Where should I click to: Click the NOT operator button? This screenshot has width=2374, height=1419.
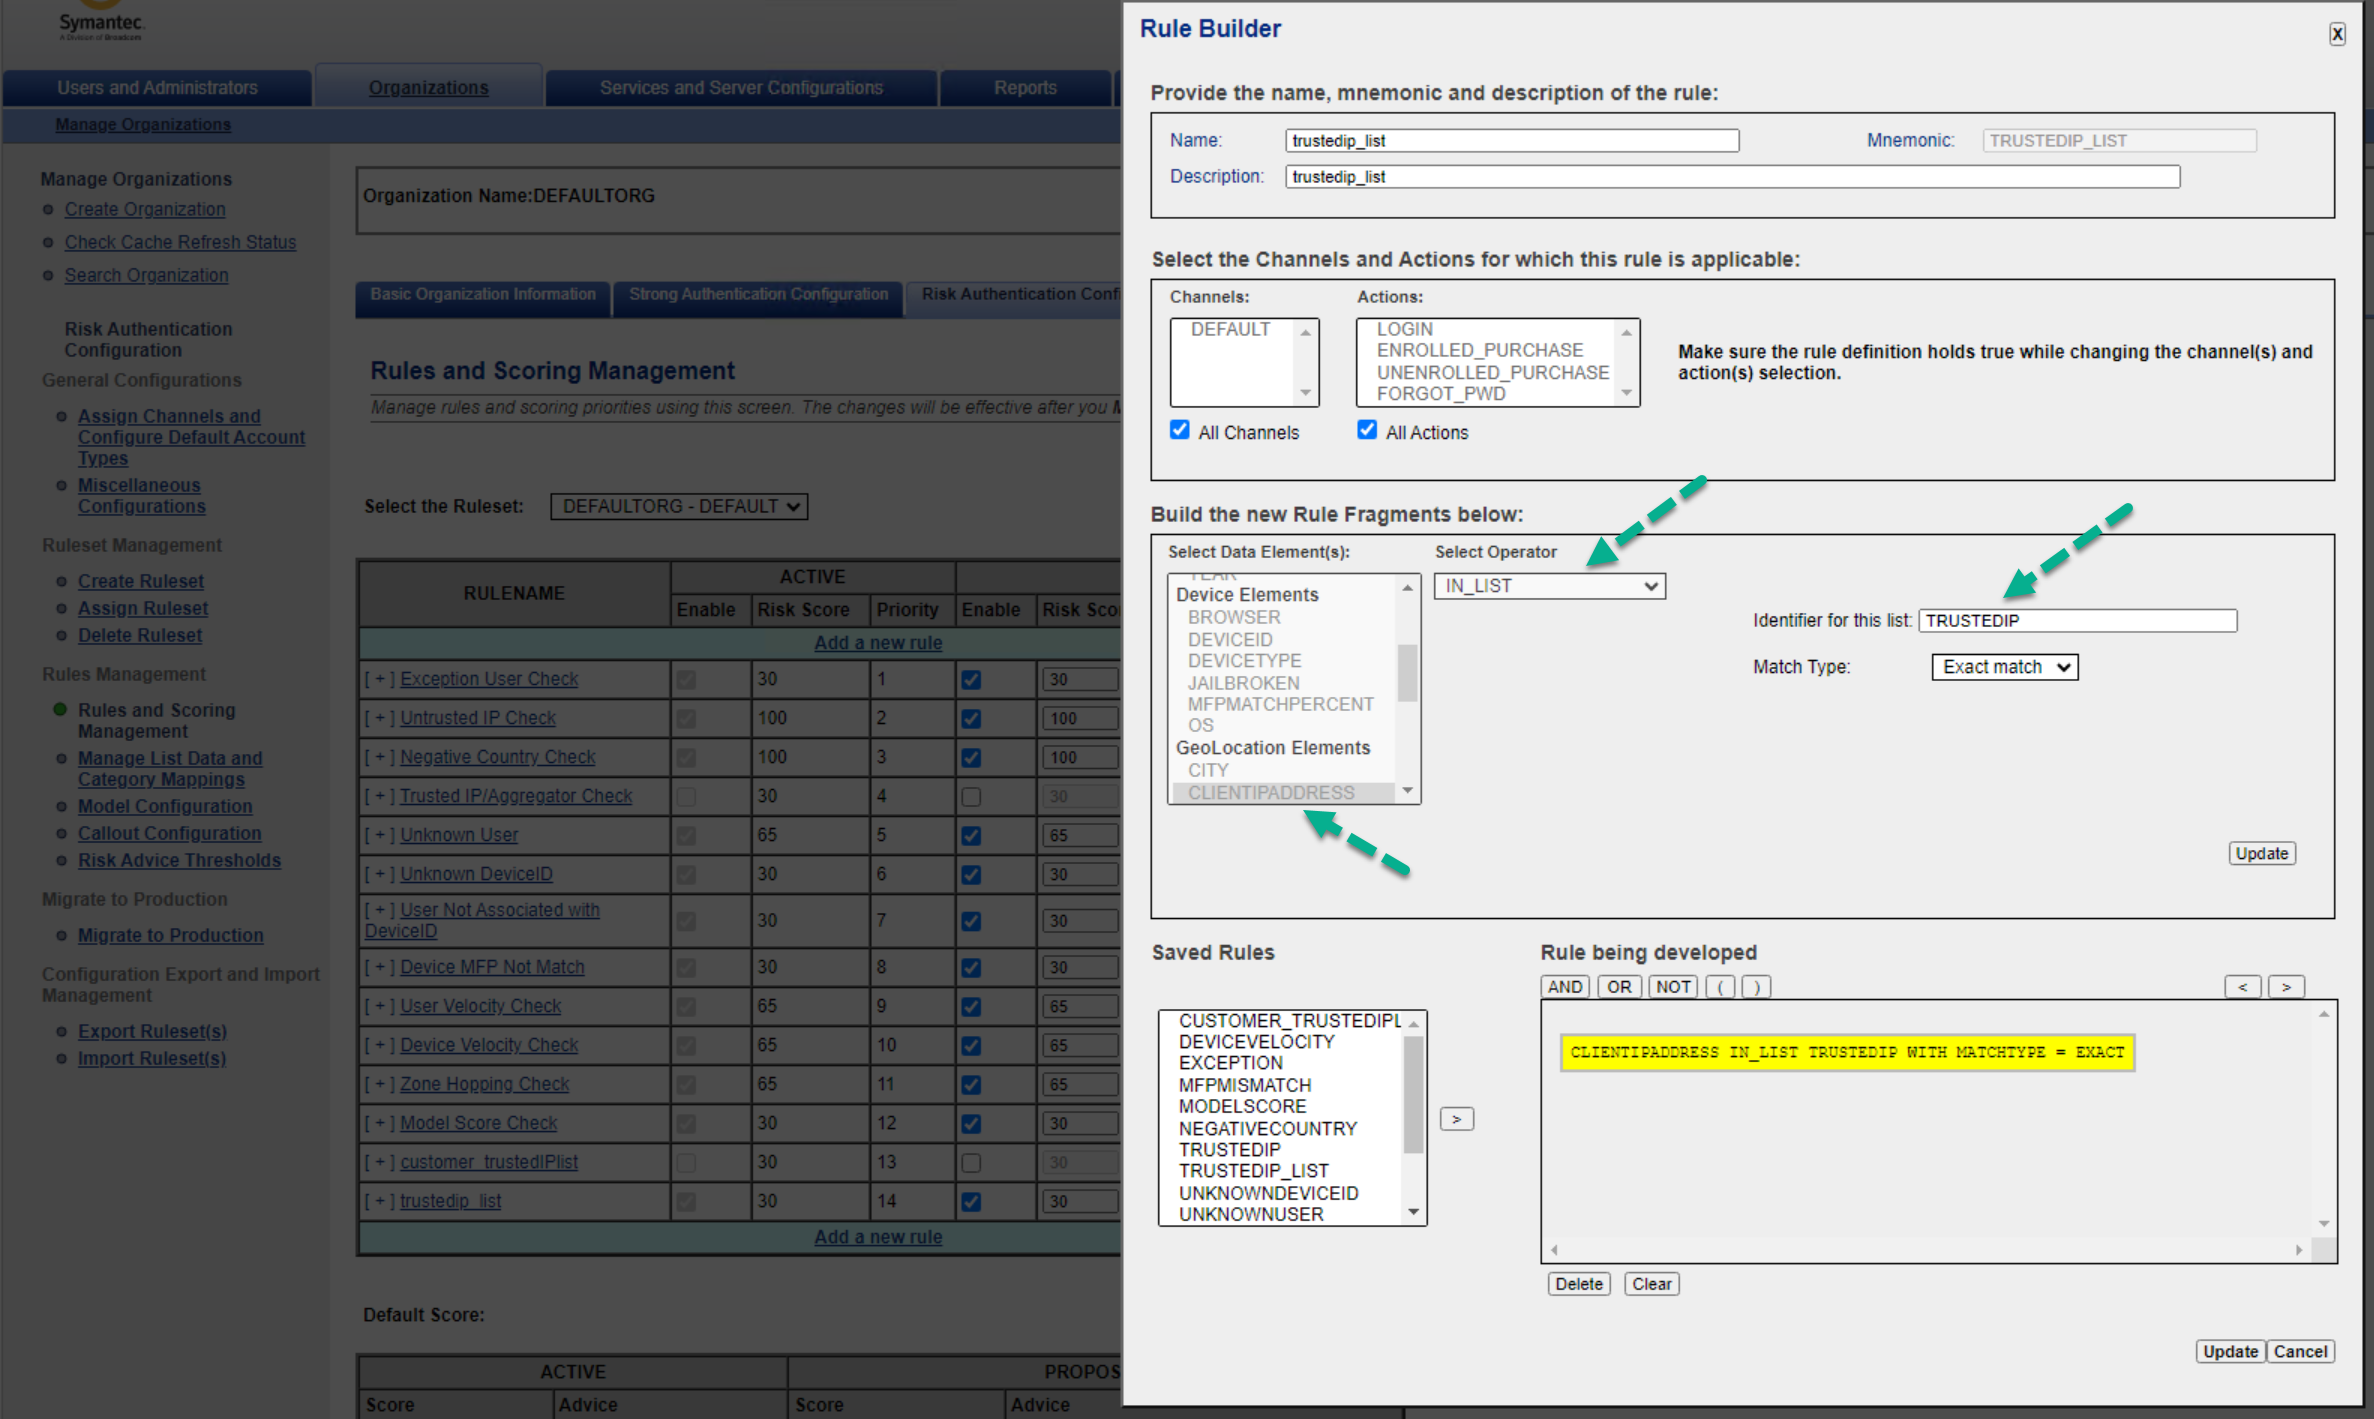click(x=1673, y=987)
